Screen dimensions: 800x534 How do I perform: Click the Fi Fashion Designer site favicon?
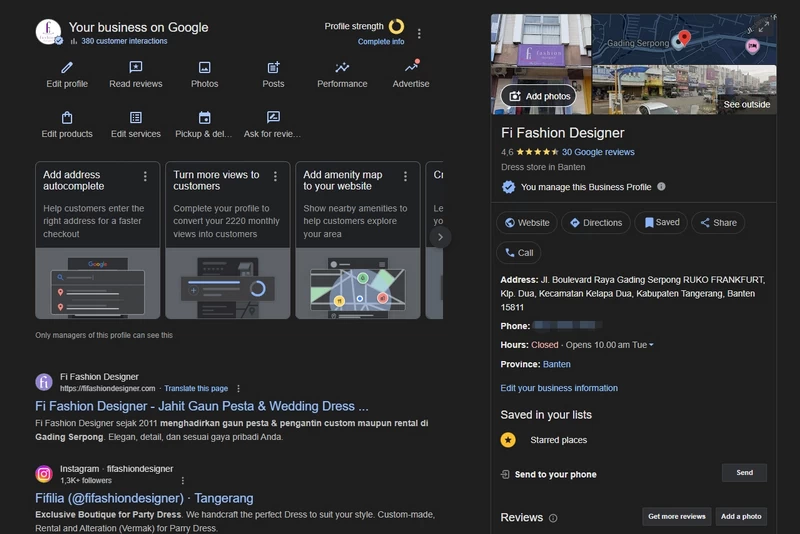(x=44, y=382)
